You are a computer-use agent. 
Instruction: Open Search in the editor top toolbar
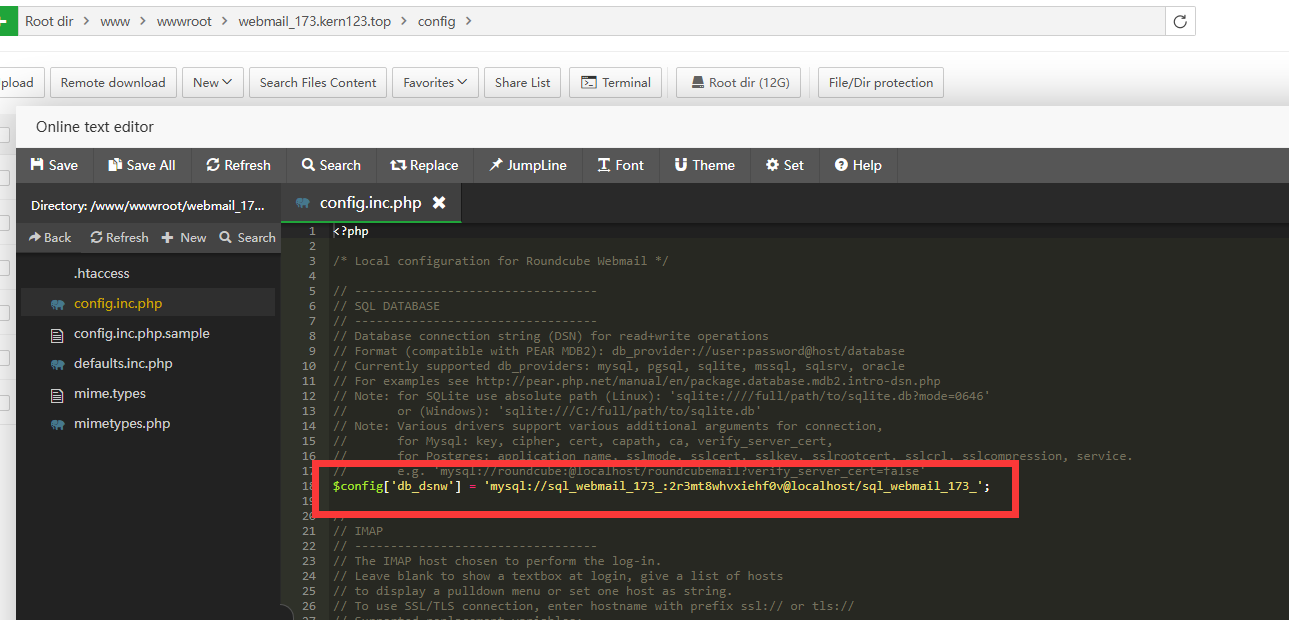330,165
